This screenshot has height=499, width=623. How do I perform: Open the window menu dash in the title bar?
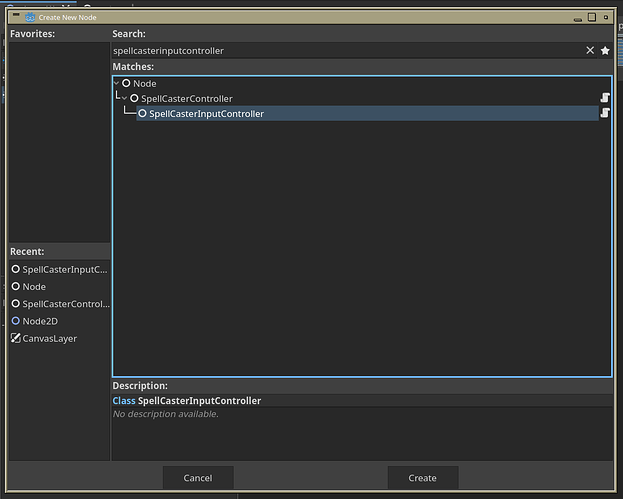(x=16, y=15)
